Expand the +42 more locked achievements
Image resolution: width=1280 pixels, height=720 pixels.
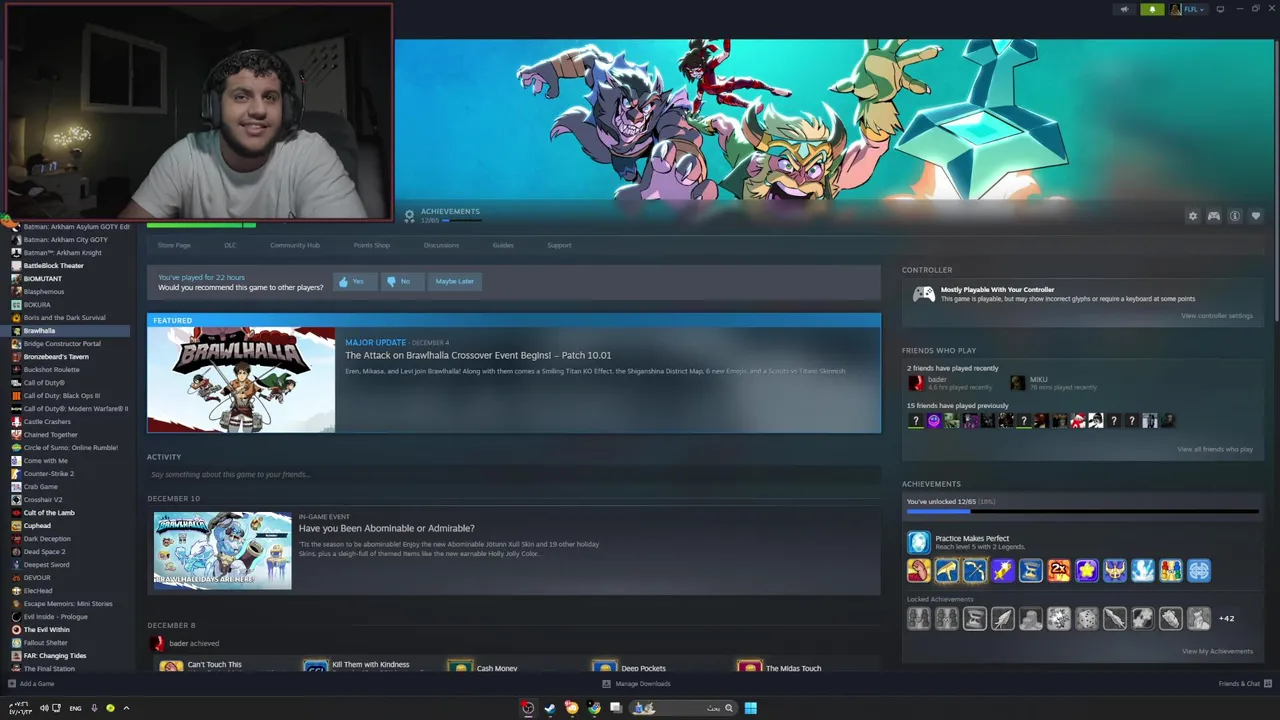[x=1226, y=619]
